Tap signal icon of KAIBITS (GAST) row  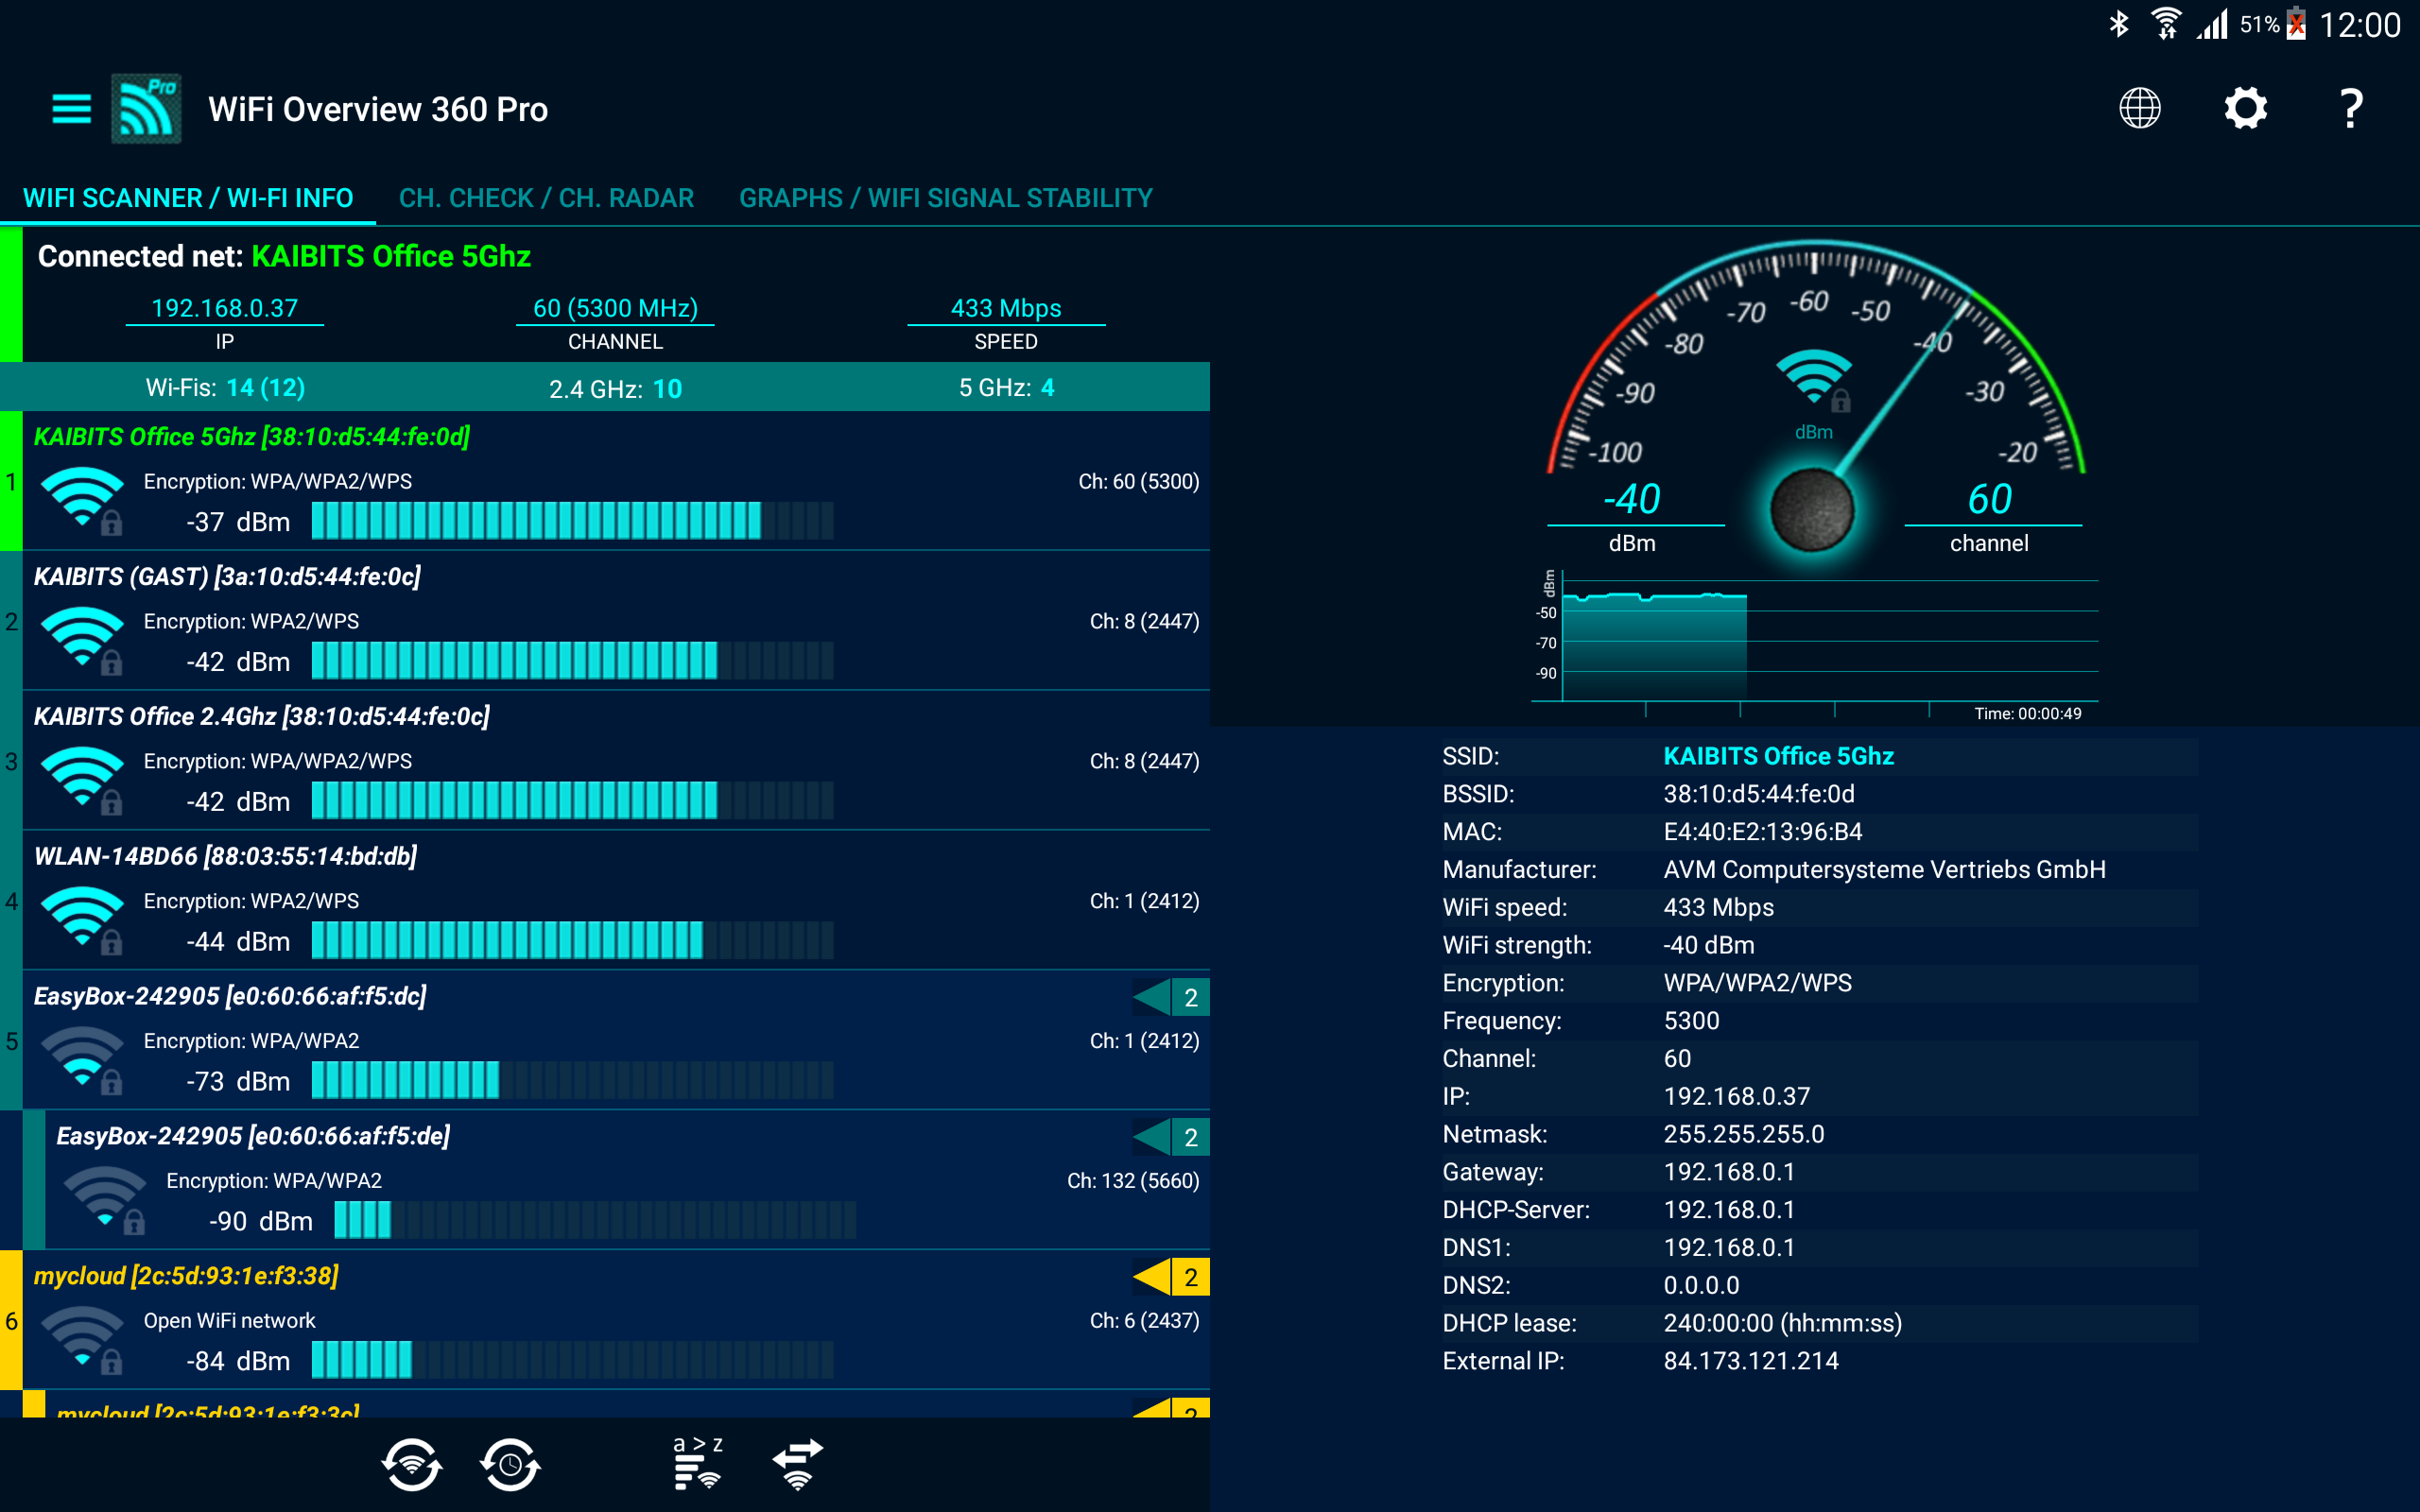coord(82,639)
